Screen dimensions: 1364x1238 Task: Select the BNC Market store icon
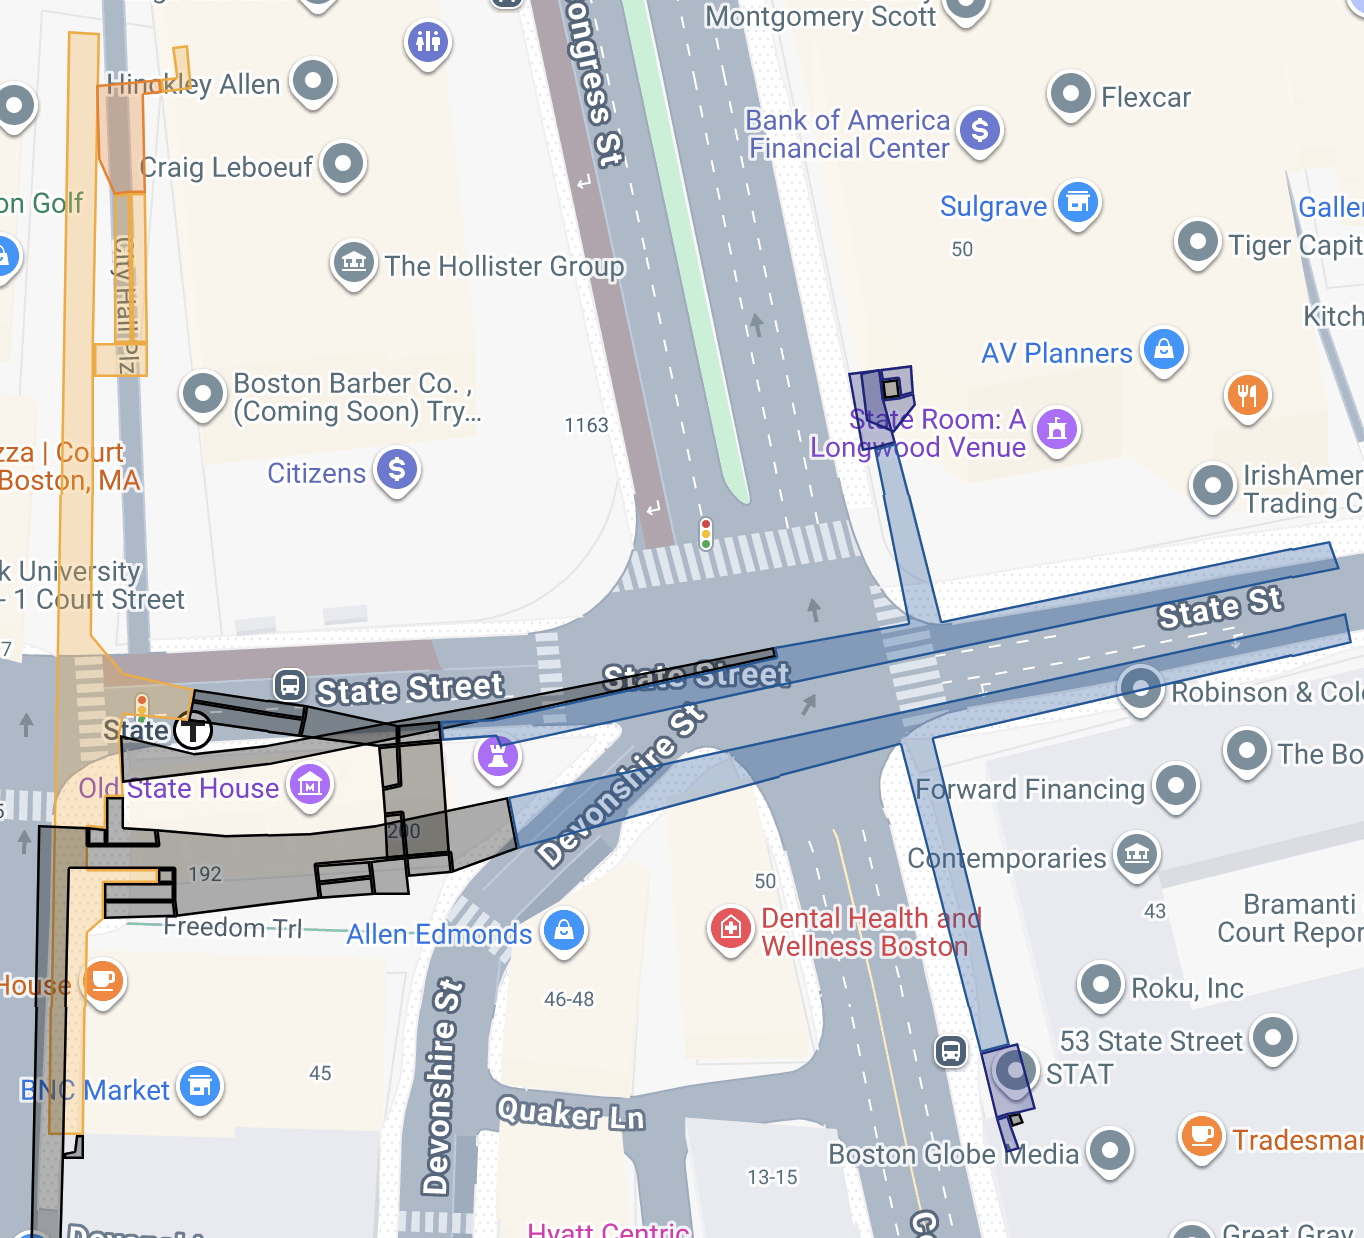coord(200,1087)
